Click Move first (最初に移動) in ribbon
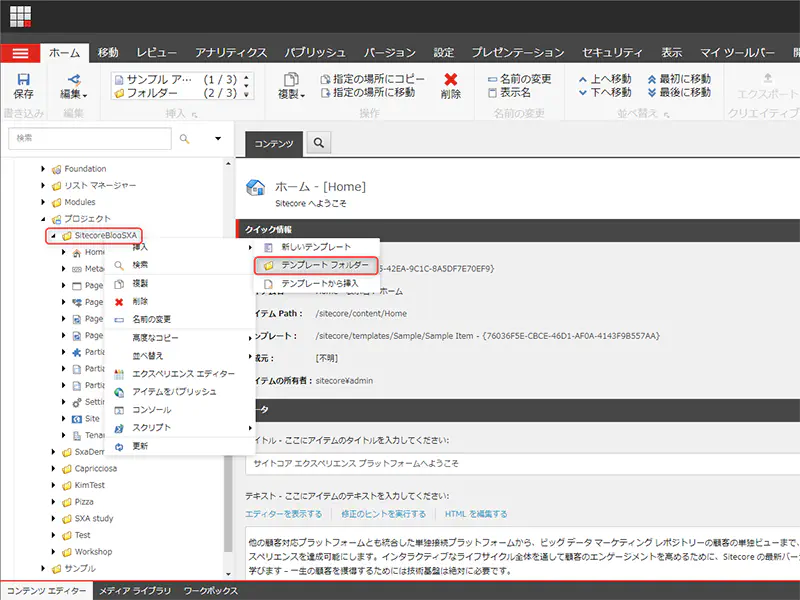800x600 pixels. (x=679, y=79)
